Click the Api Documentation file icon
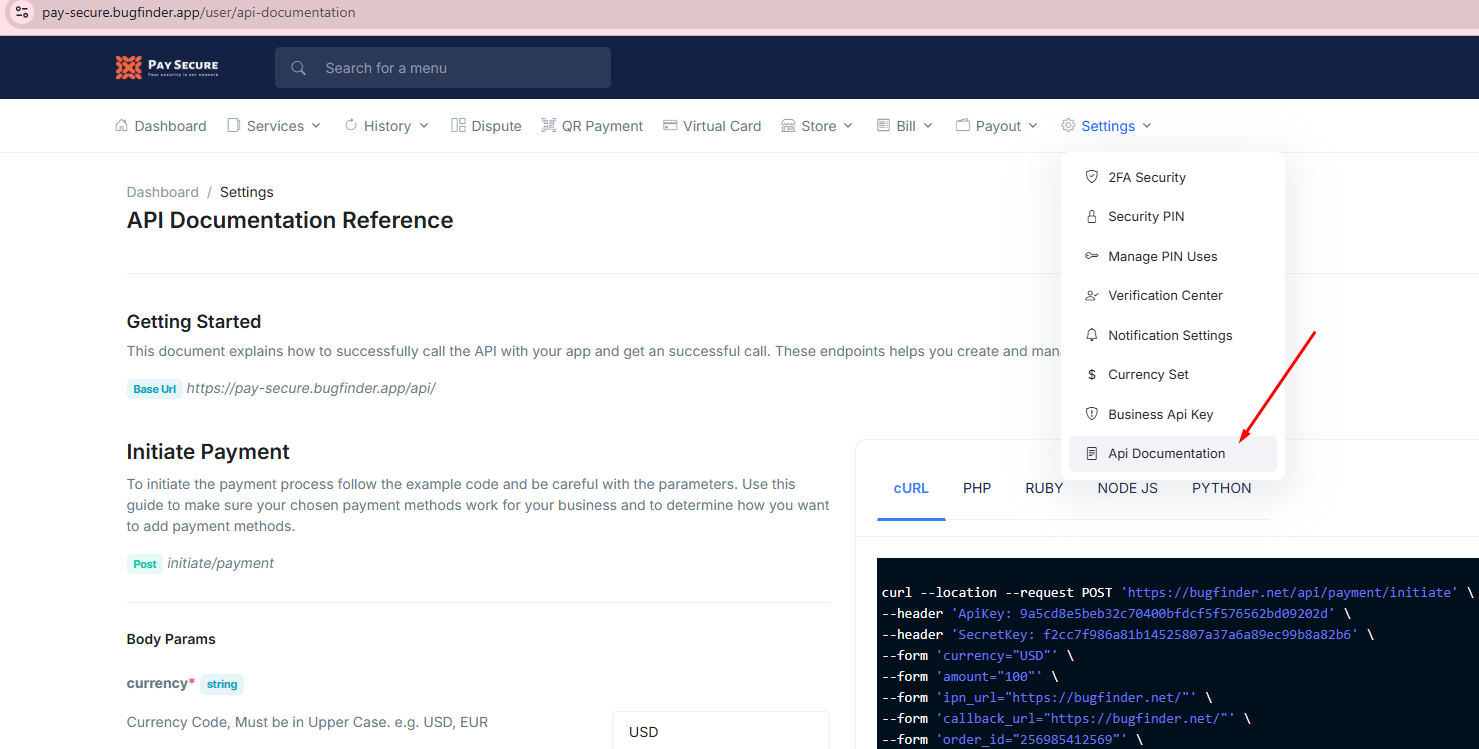 (x=1092, y=453)
